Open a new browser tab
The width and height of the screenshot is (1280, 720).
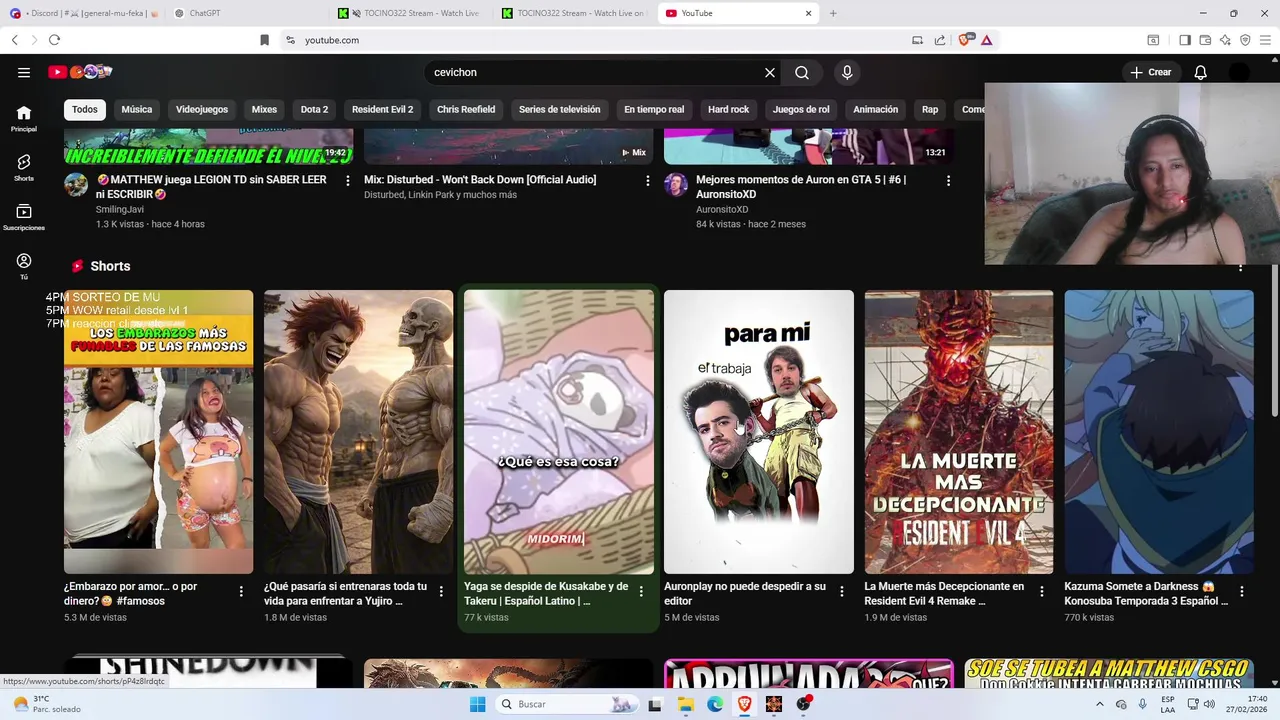tap(833, 13)
